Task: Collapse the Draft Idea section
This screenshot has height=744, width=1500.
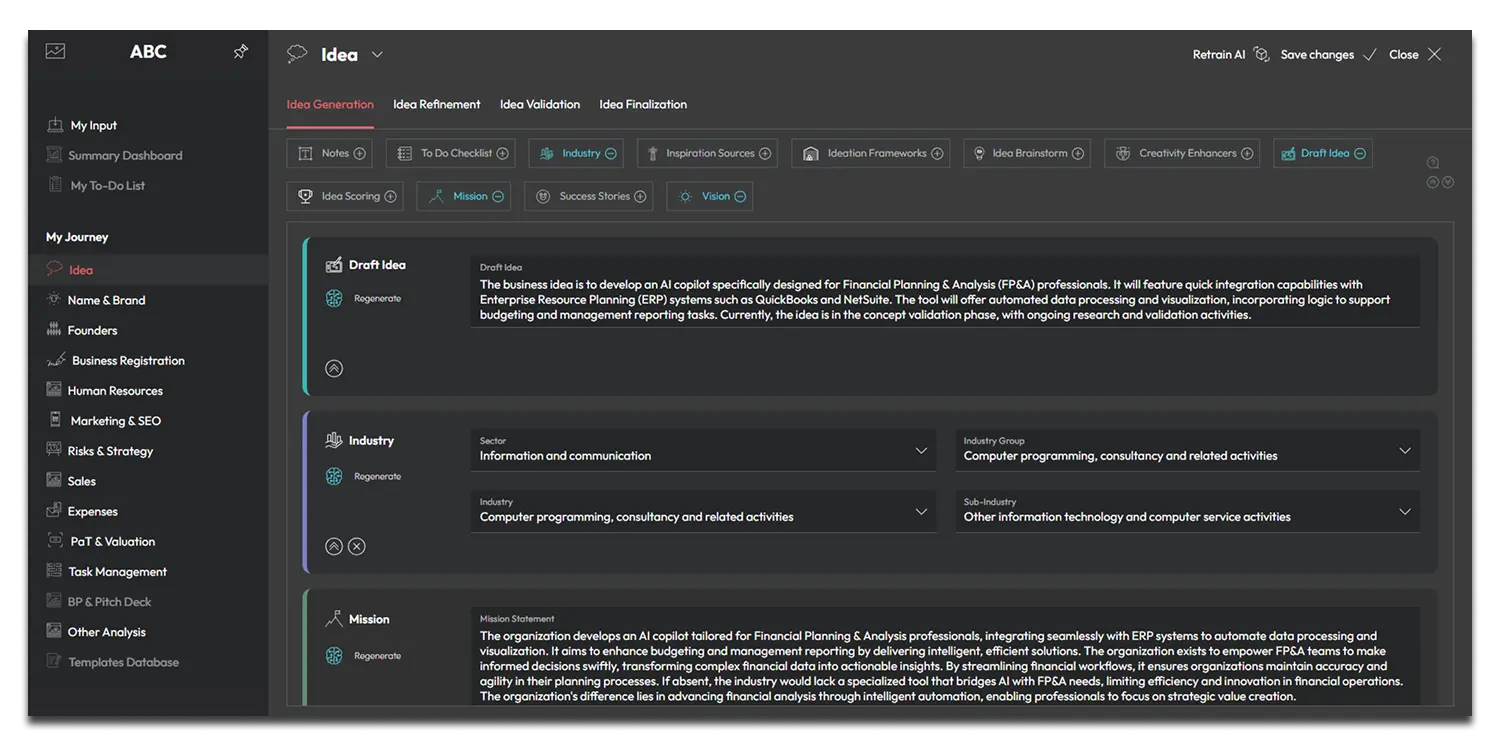Action: 334,368
